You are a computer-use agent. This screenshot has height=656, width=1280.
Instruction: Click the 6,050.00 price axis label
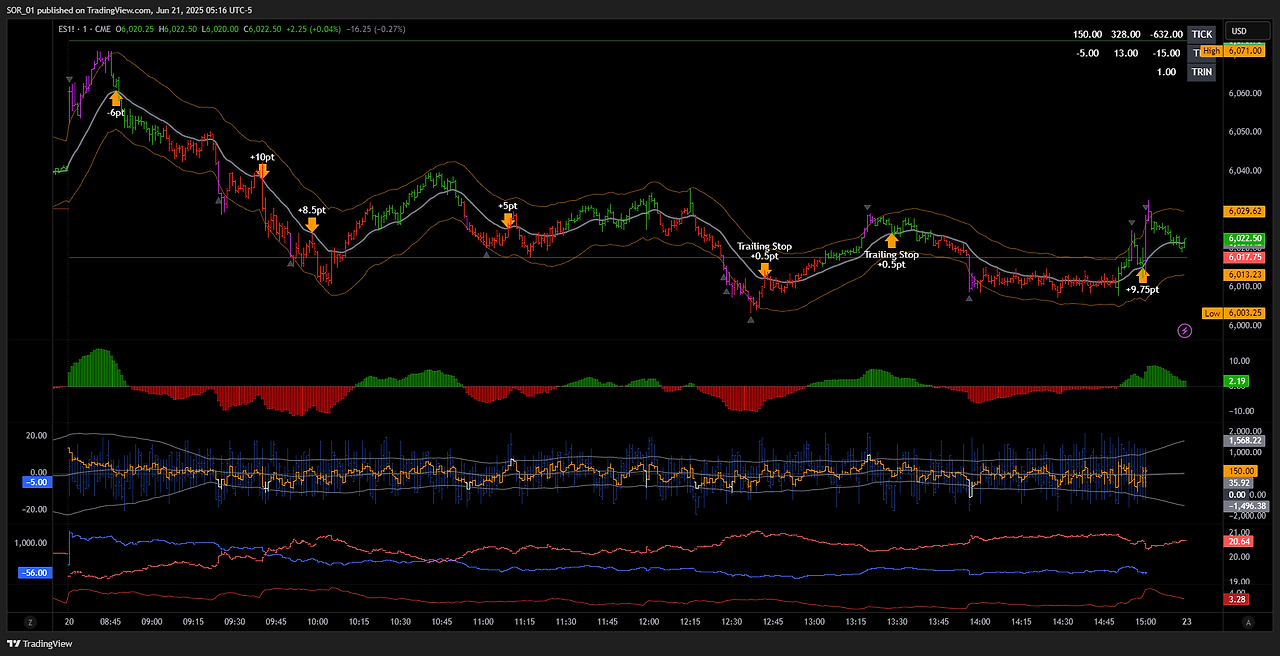(x=1243, y=132)
